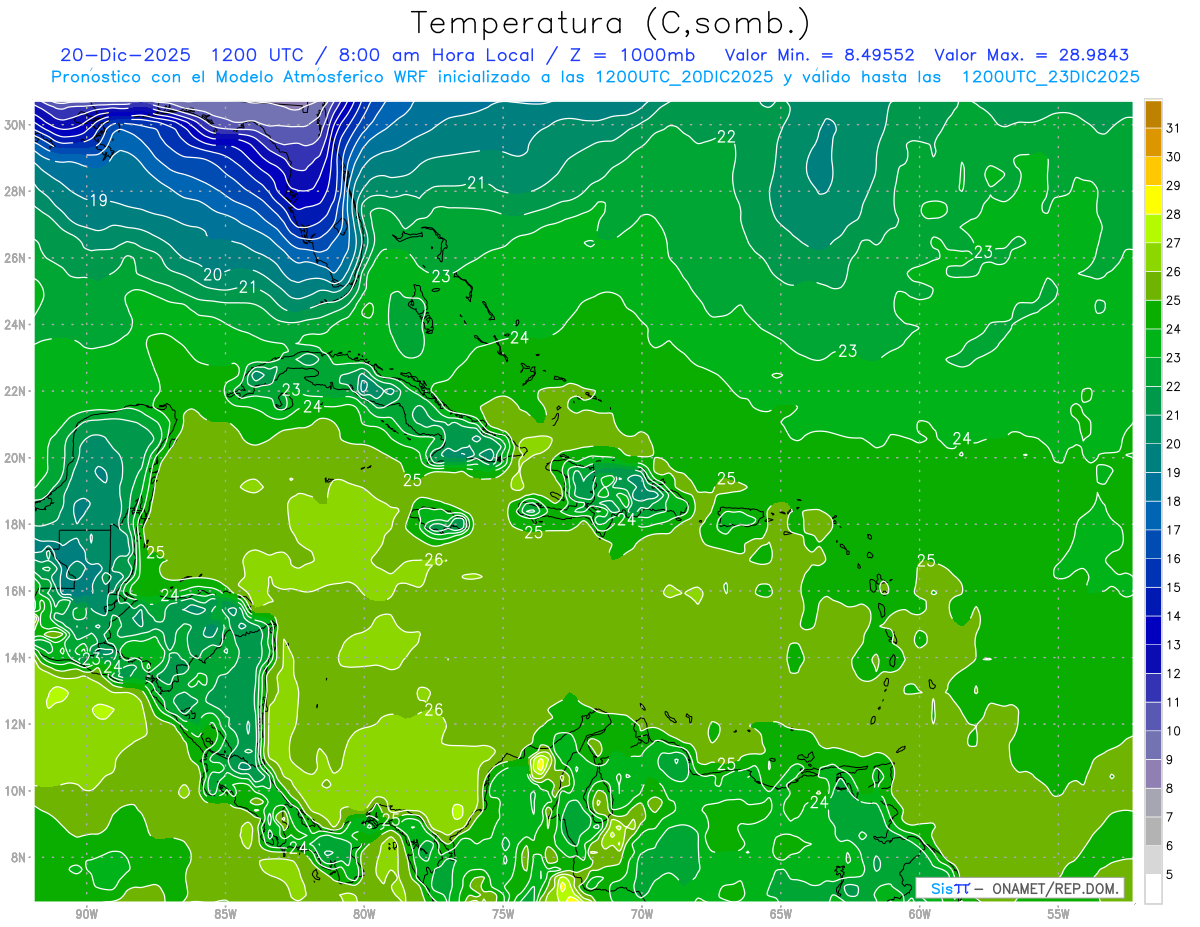Click the 85W longitude axis label
The width and height of the screenshot is (1200, 927).
(225, 913)
